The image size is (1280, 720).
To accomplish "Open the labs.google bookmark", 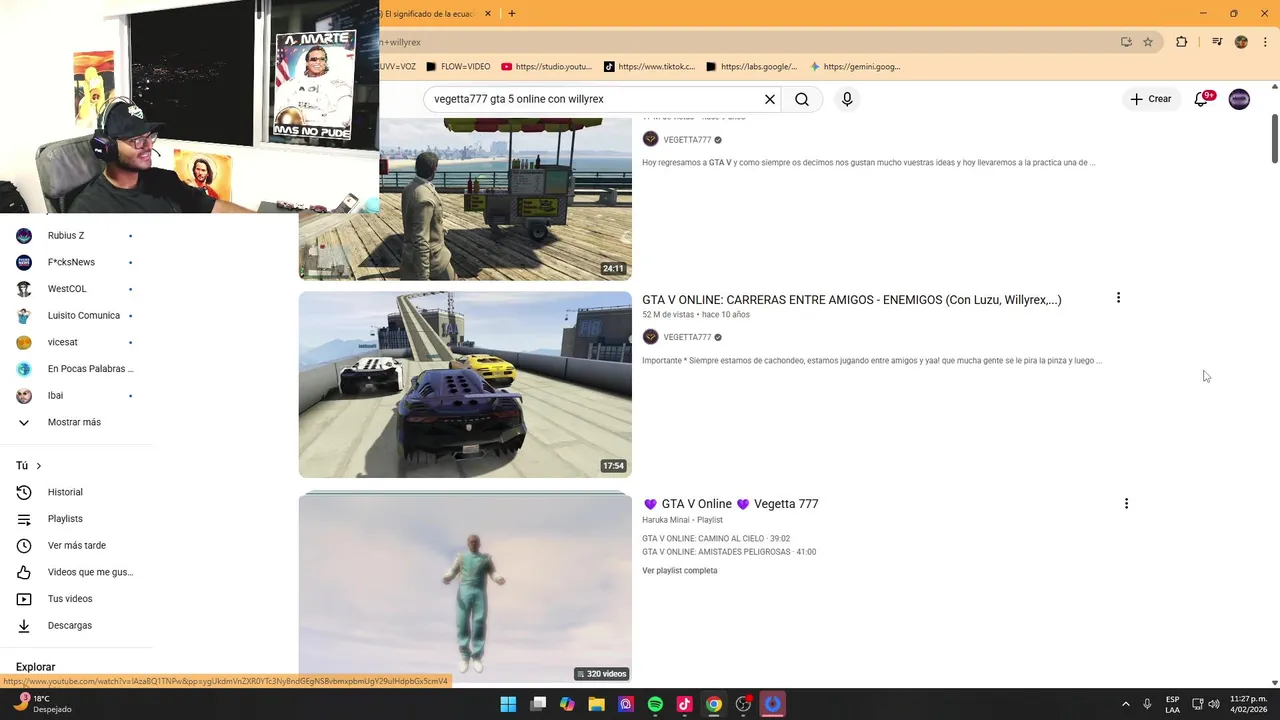I will [751, 67].
